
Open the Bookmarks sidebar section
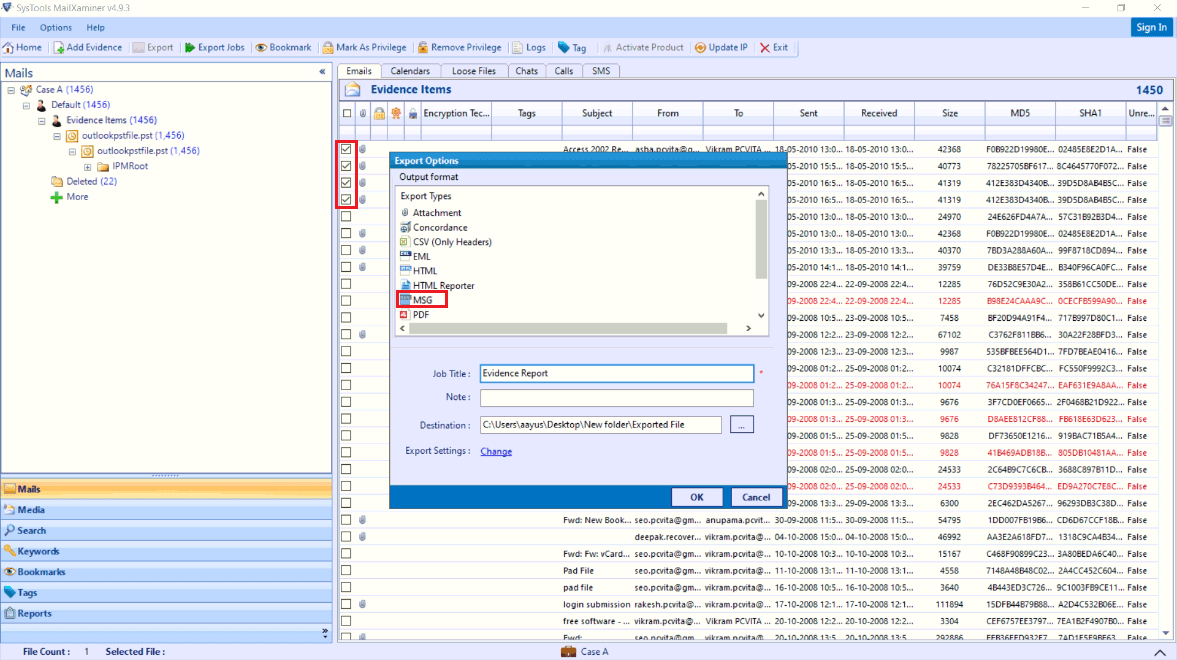[x=166, y=571]
